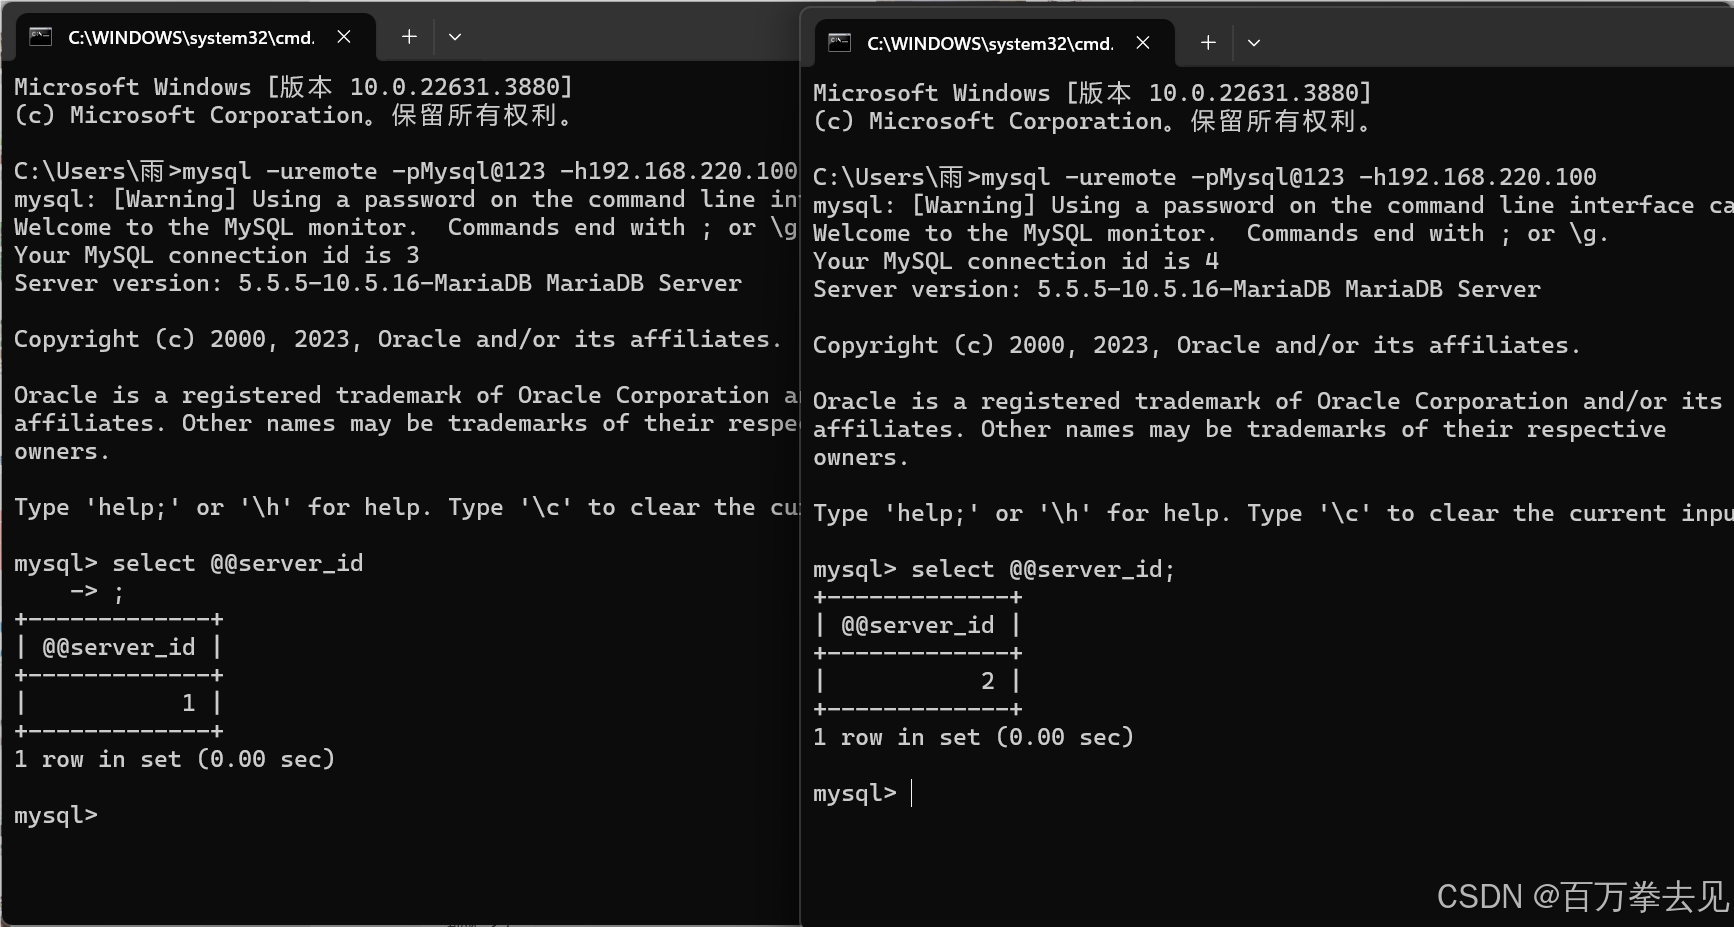Close the cmd tab in server_id 2 terminal
The image size is (1734, 927).
click(1143, 43)
